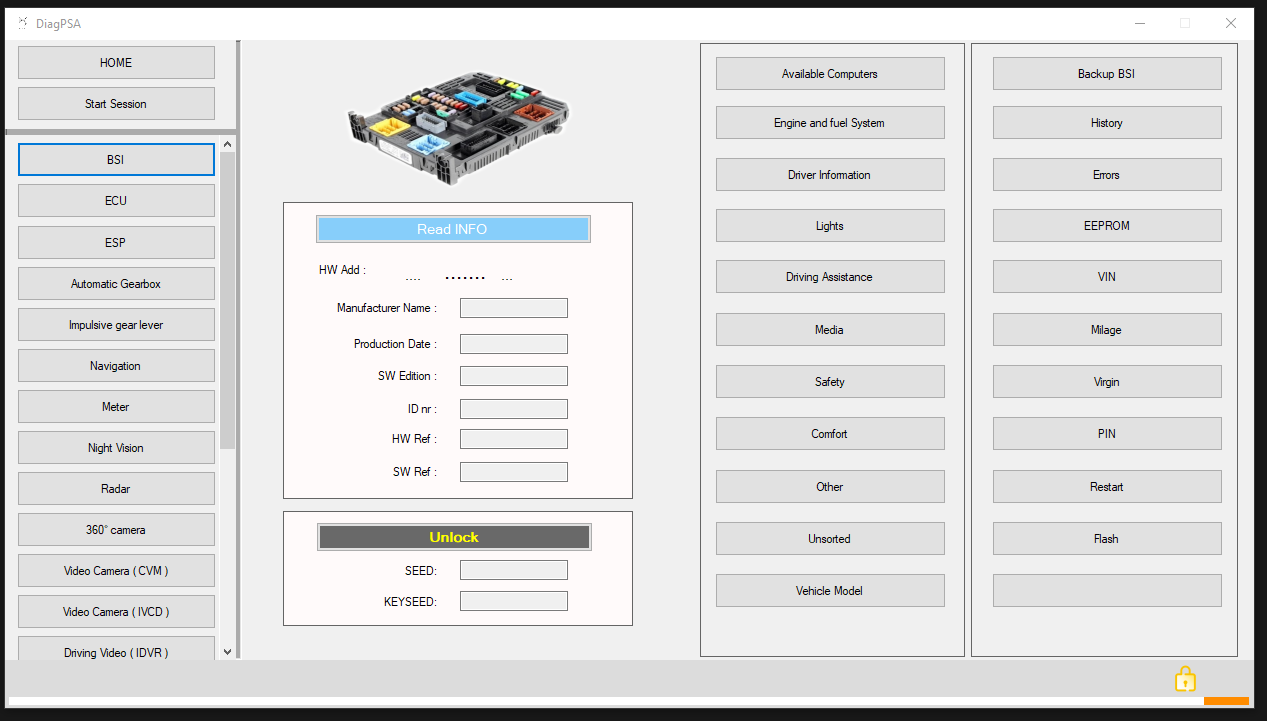
Task: Open the History function
Action: coord(1107,122)
